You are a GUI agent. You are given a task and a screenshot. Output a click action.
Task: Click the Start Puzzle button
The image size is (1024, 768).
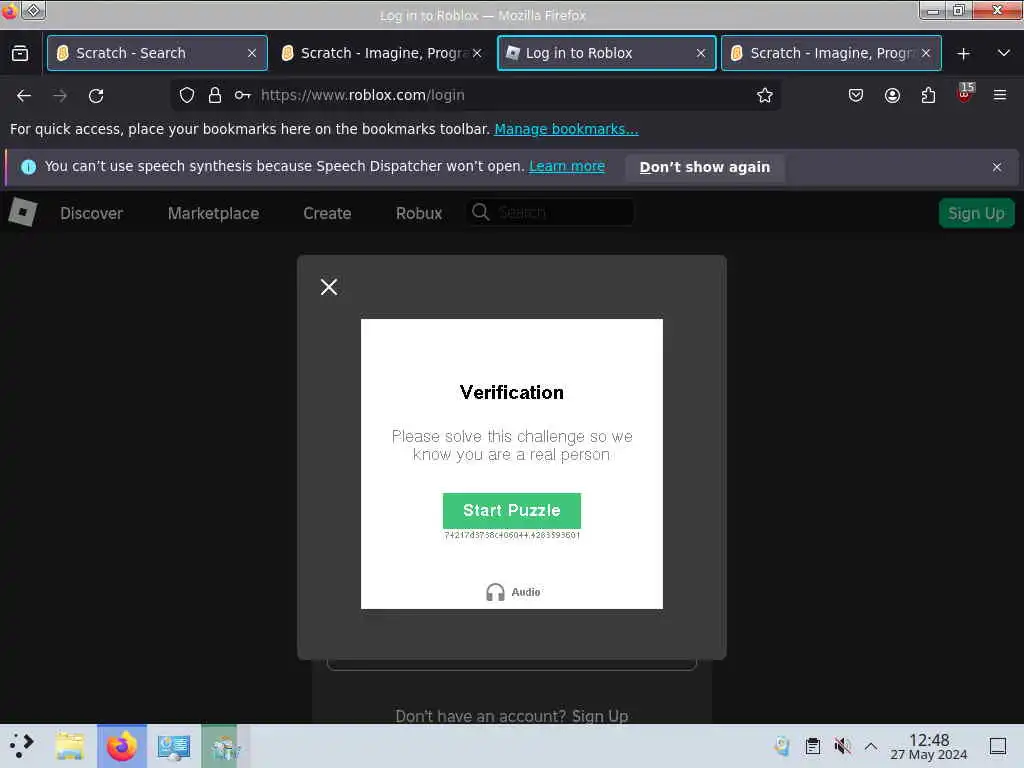point(511,511)
